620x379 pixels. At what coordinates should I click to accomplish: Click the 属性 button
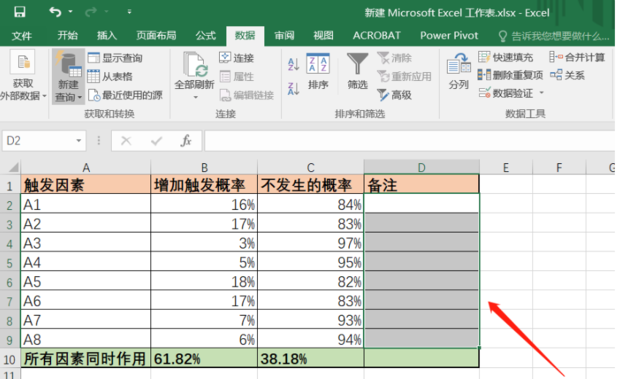236,76
